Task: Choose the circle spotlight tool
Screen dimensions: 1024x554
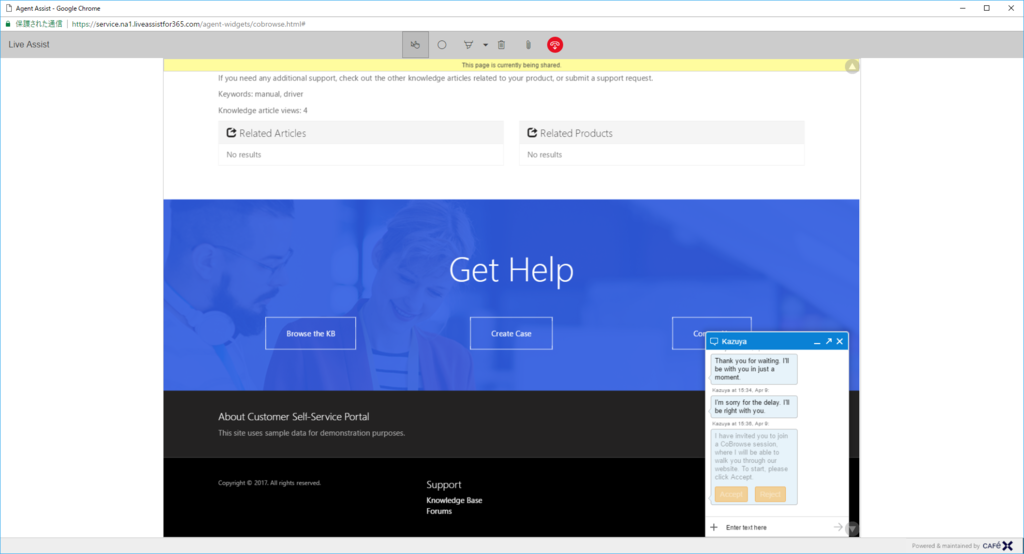Action: point(442,45)
